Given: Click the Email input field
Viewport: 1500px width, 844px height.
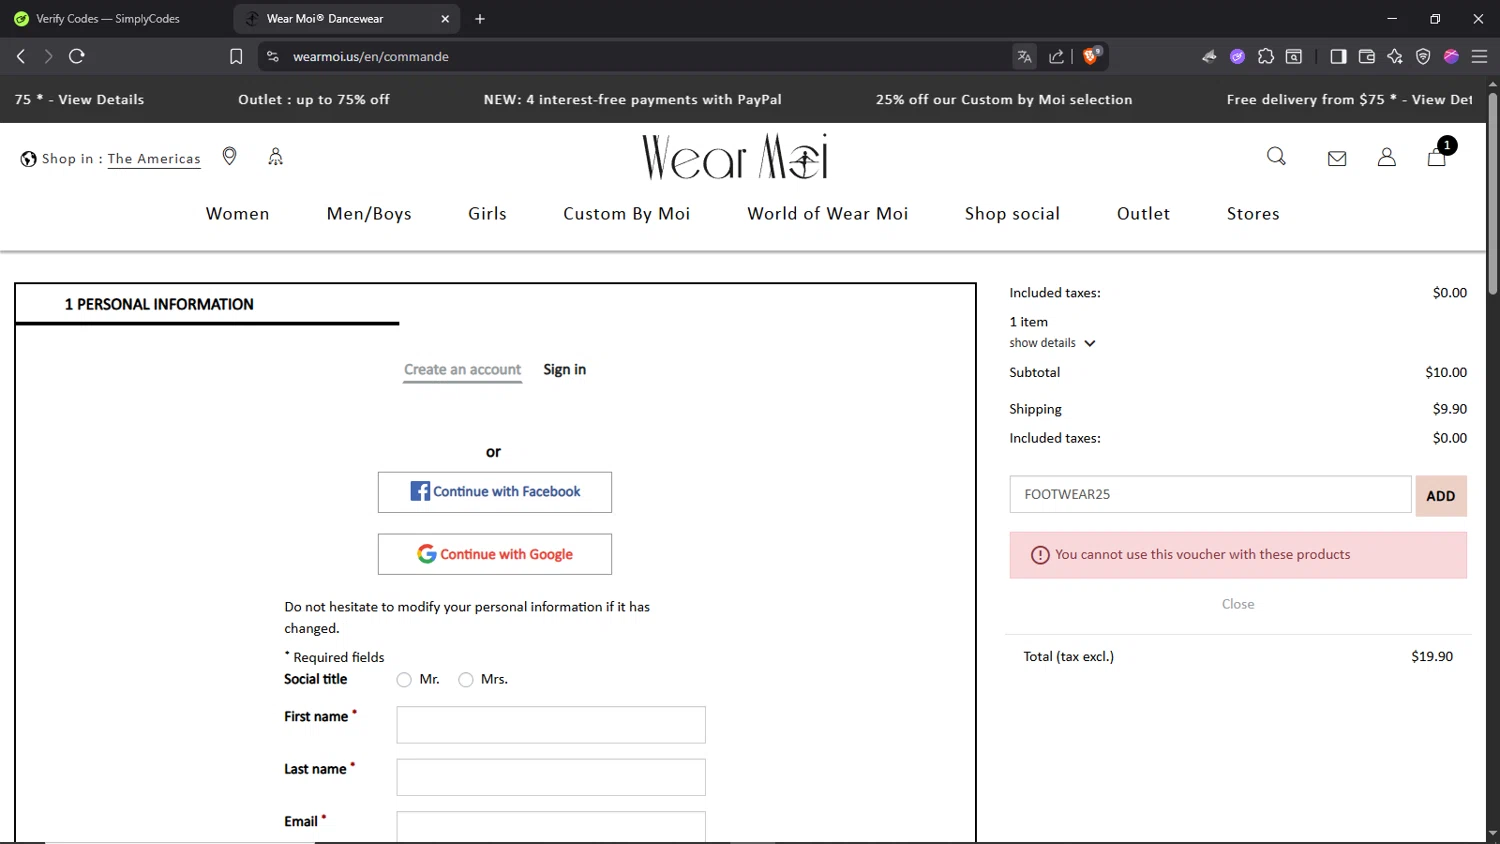Looking at the screenshot, I should pyautogui.click(x=551, y=827).
